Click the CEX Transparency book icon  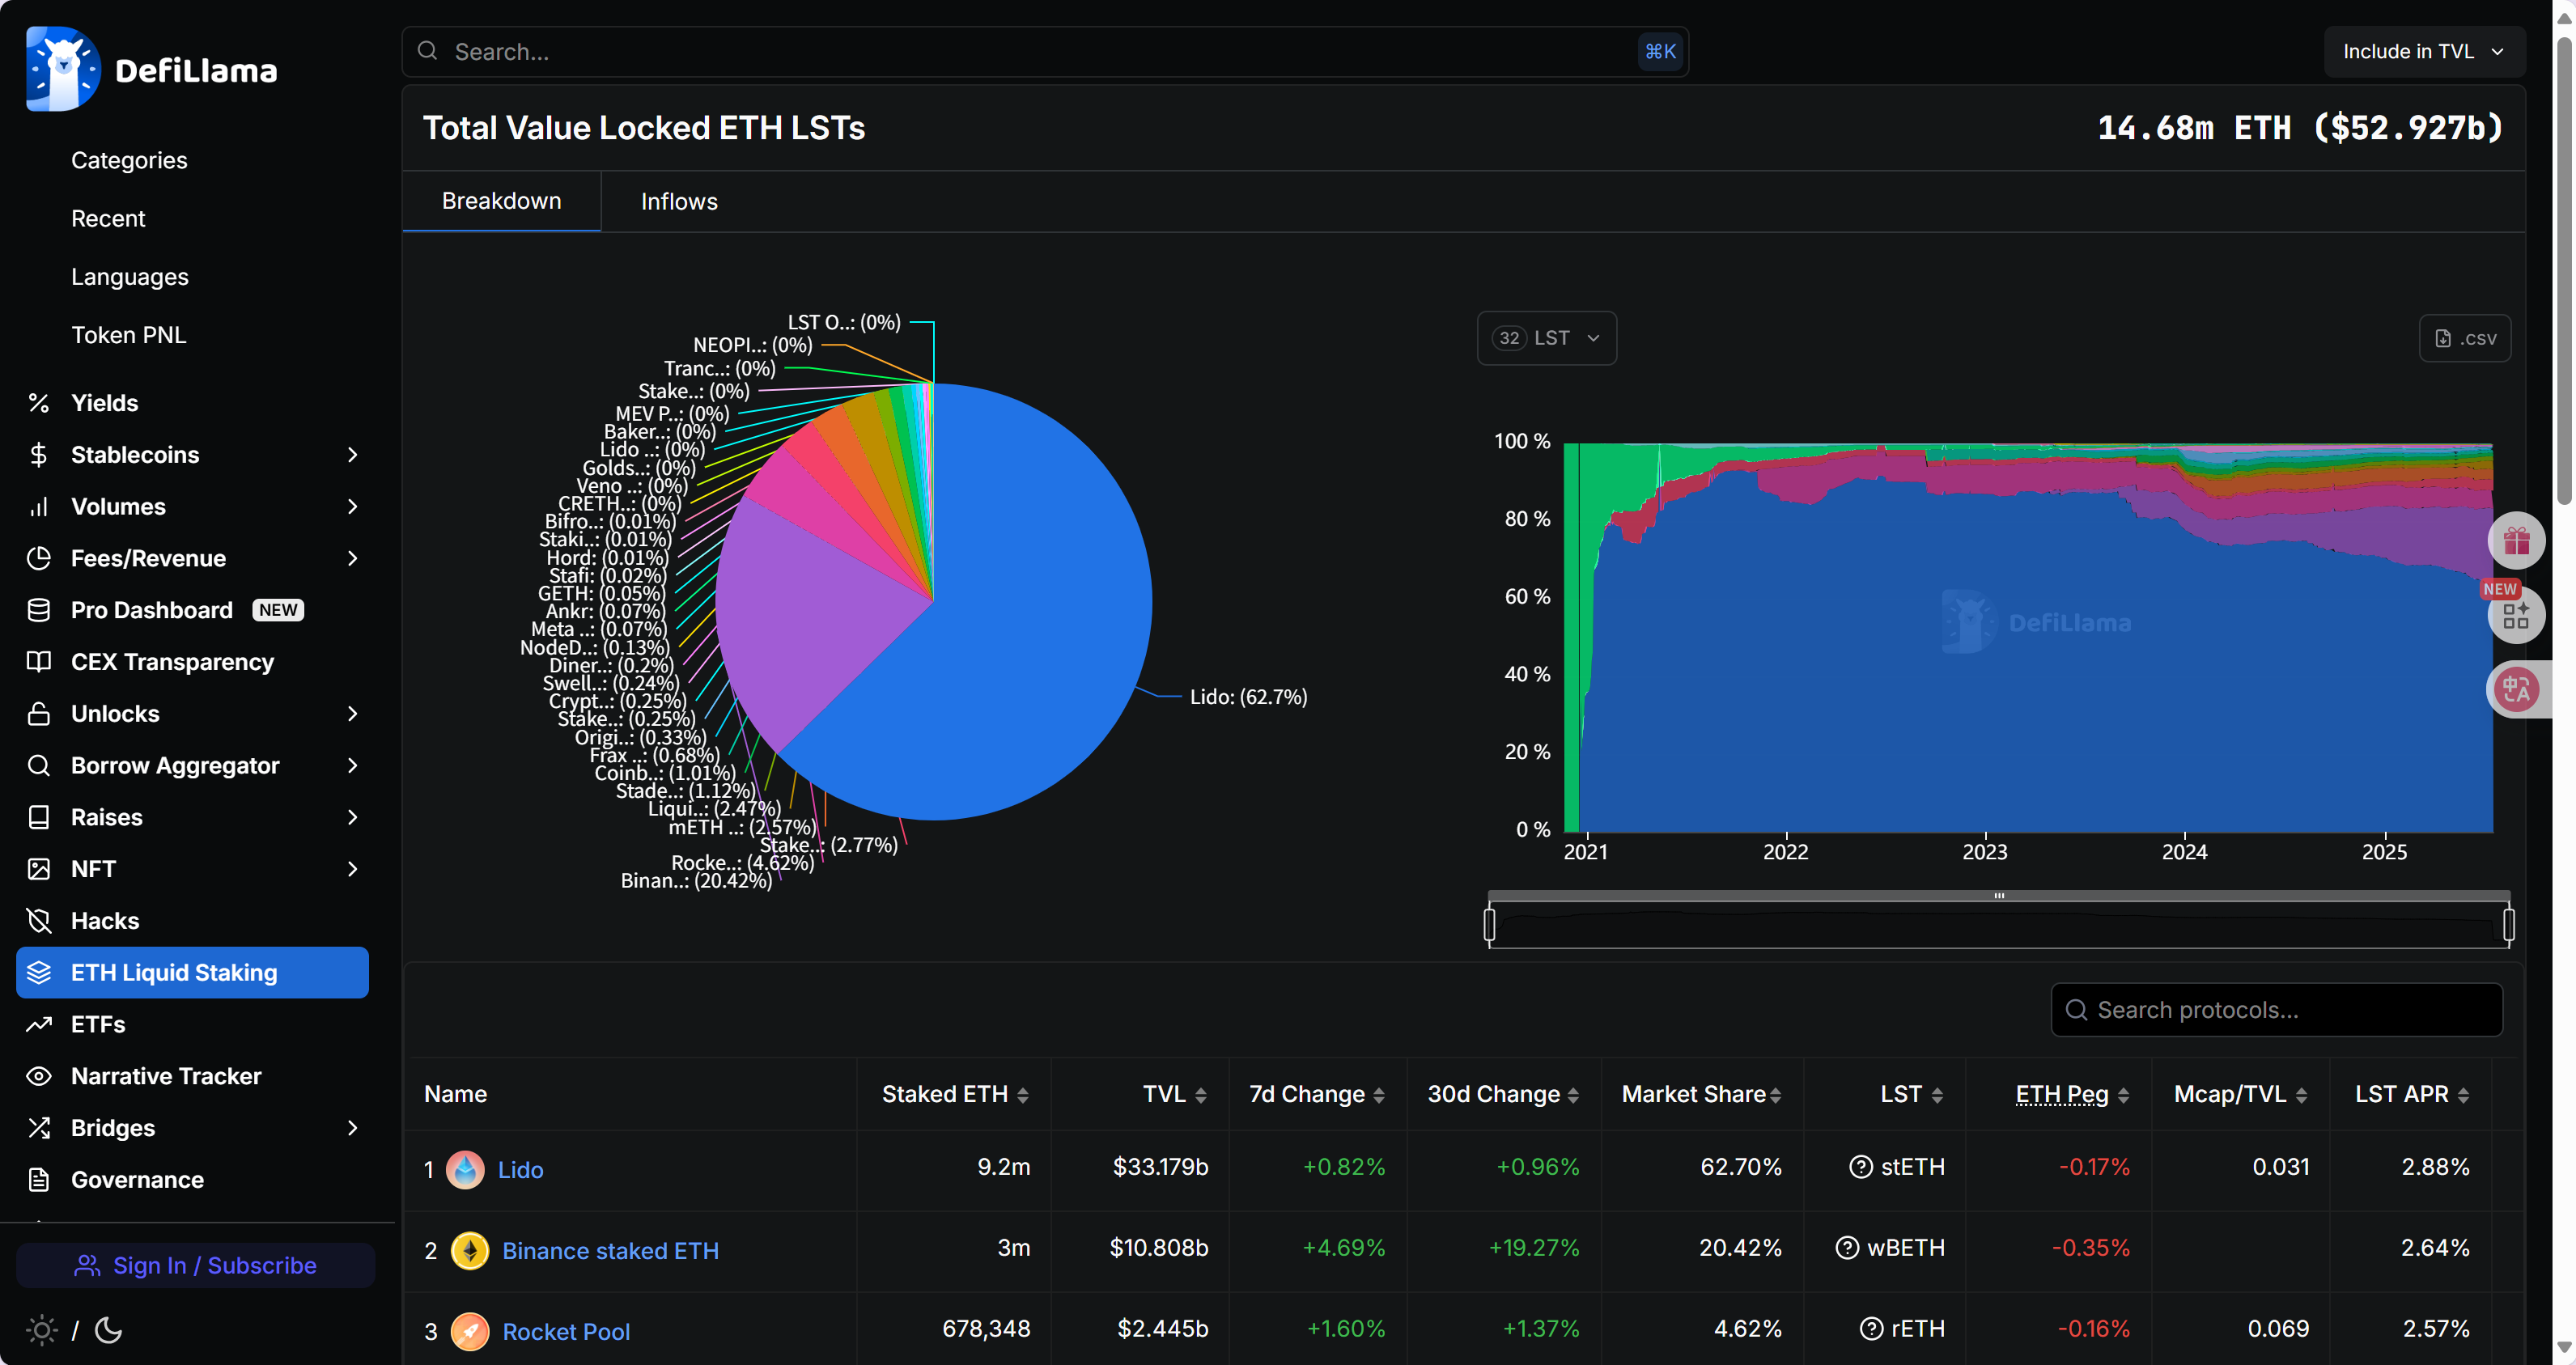(x=39, y=662)
